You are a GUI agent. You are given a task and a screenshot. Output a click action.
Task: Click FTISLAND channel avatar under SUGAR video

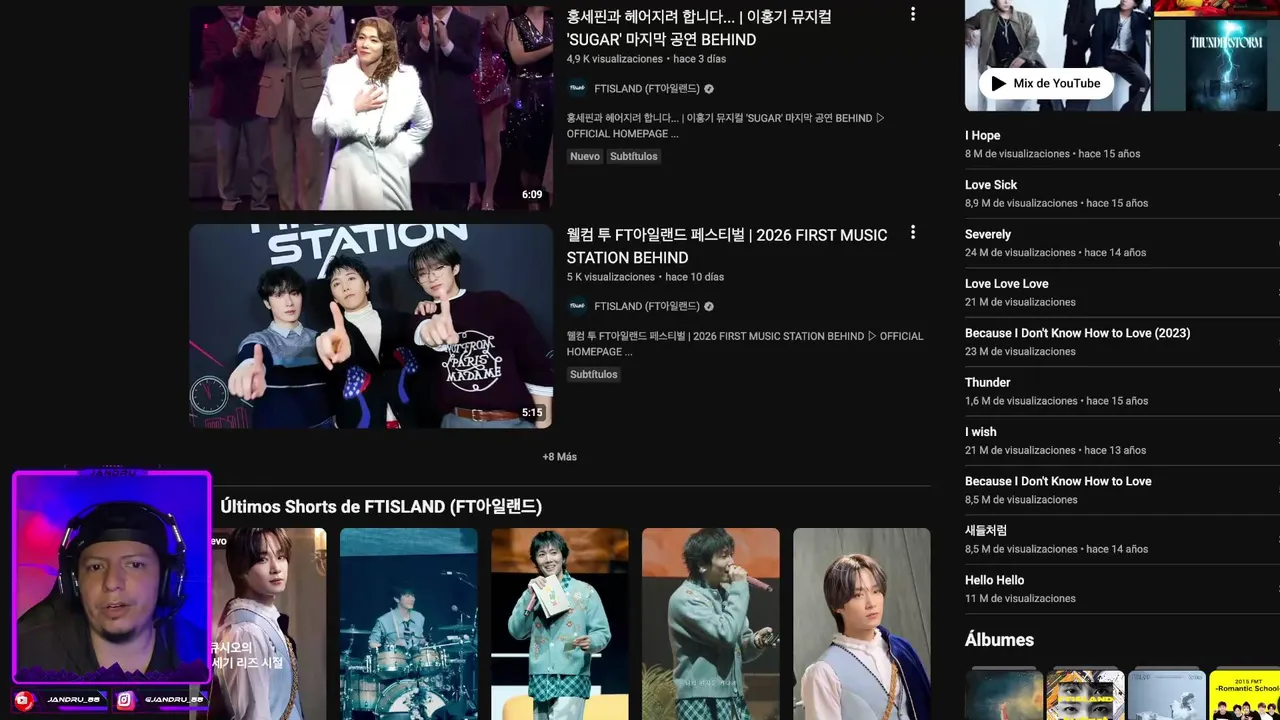coord(577,88)
